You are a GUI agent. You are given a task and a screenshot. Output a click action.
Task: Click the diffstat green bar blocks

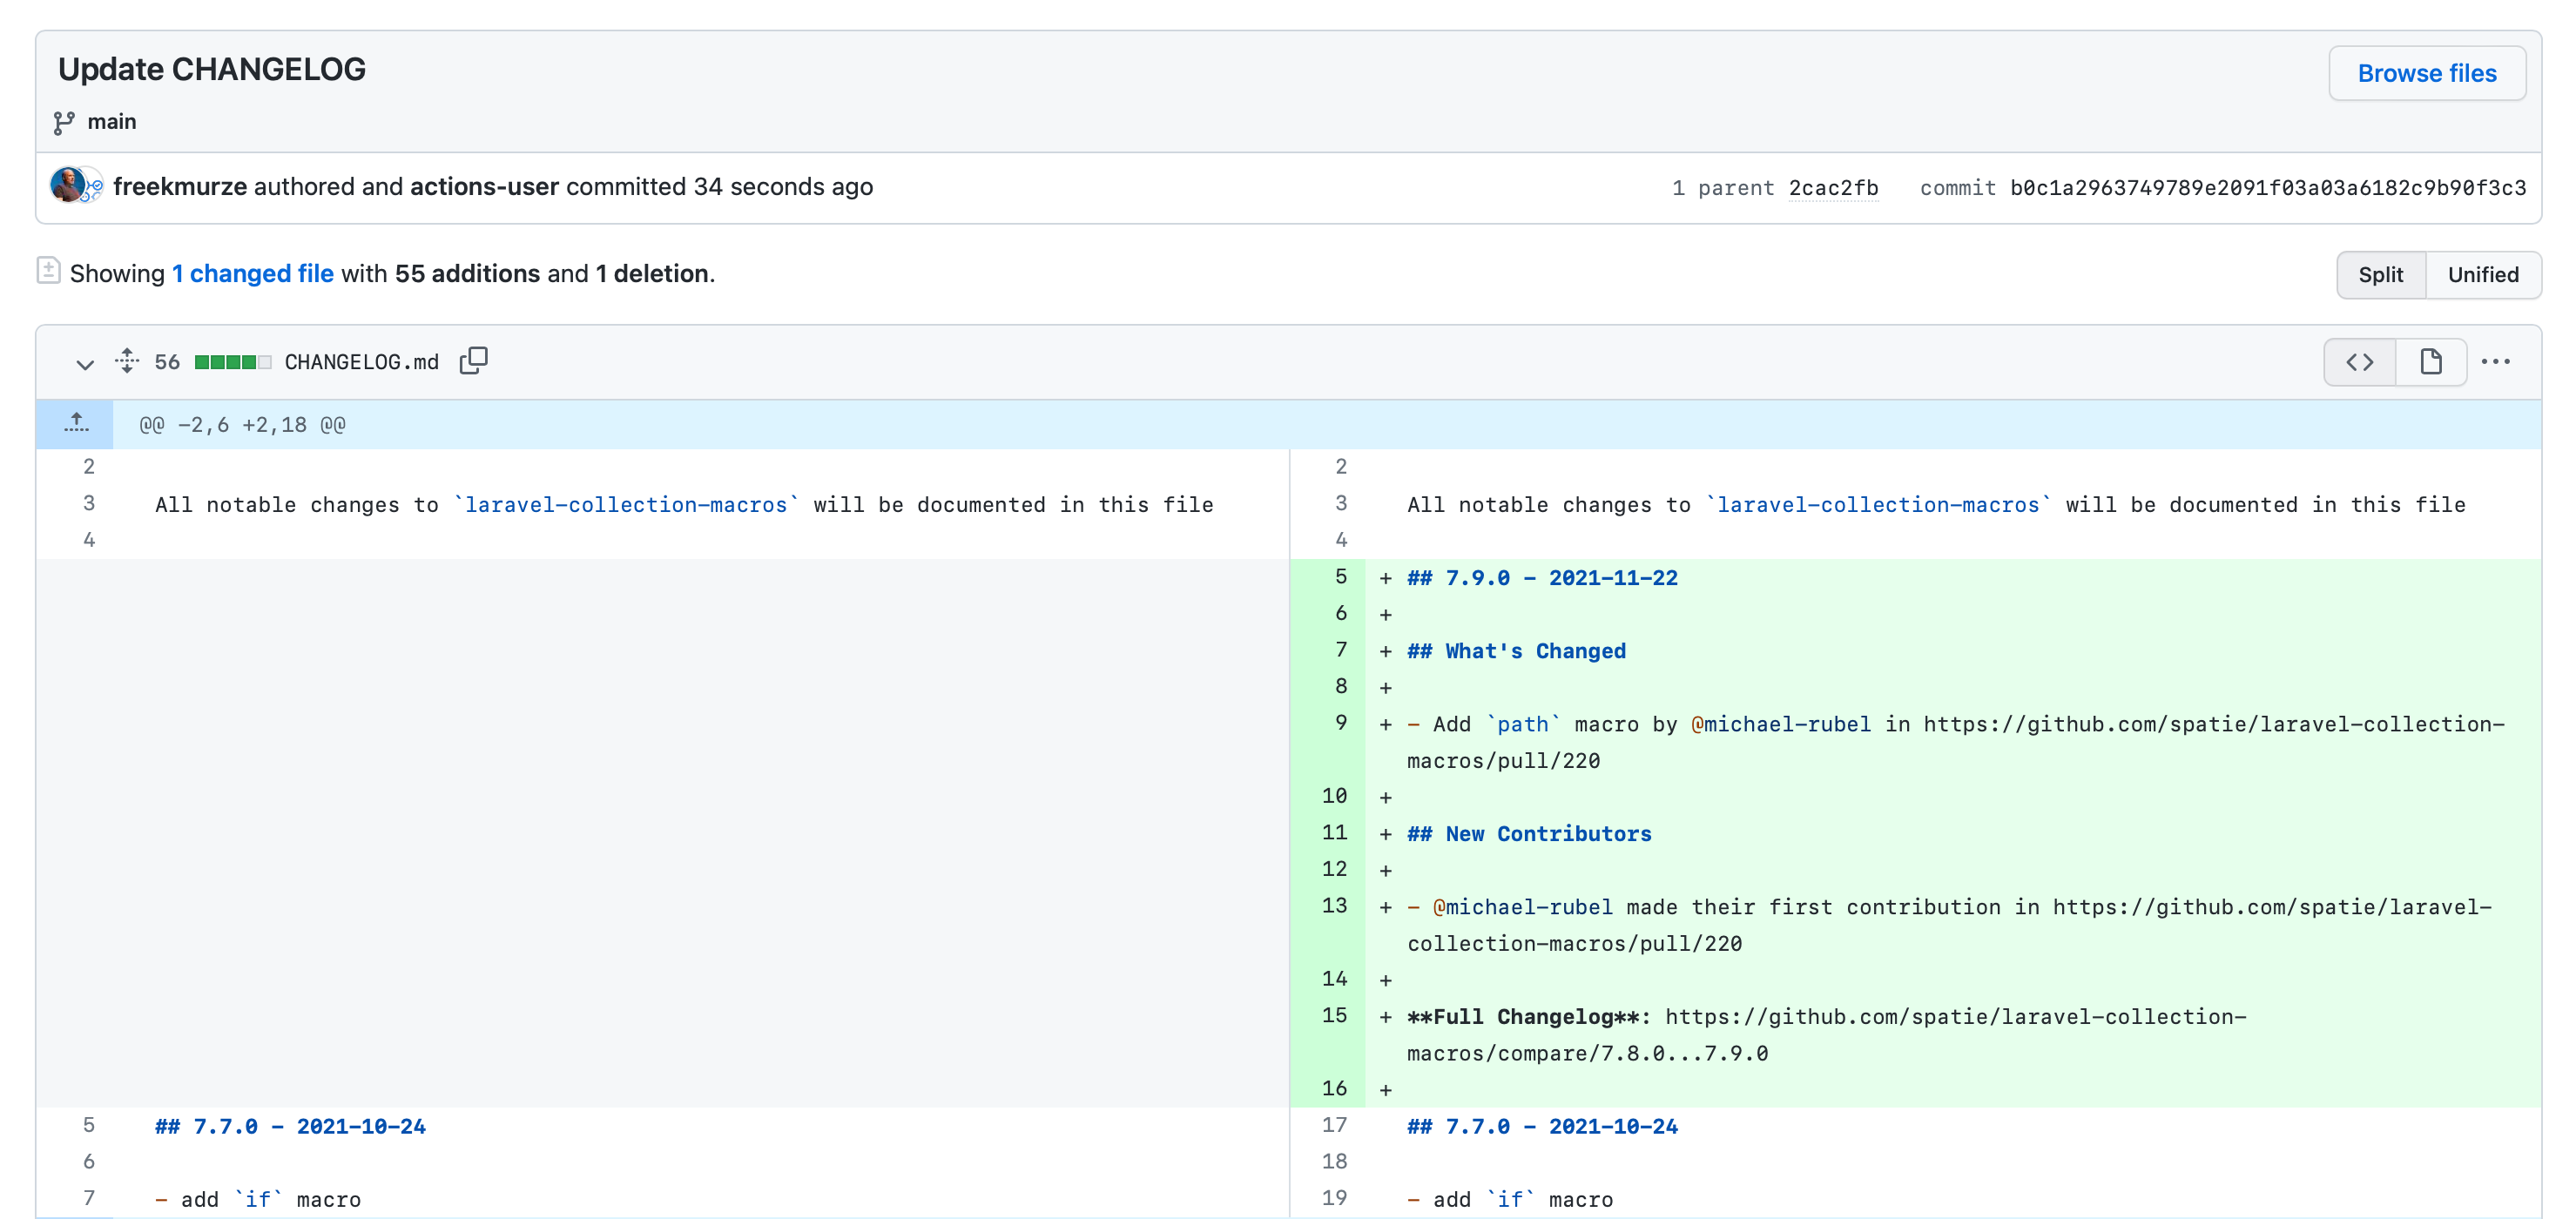[232, 362]
